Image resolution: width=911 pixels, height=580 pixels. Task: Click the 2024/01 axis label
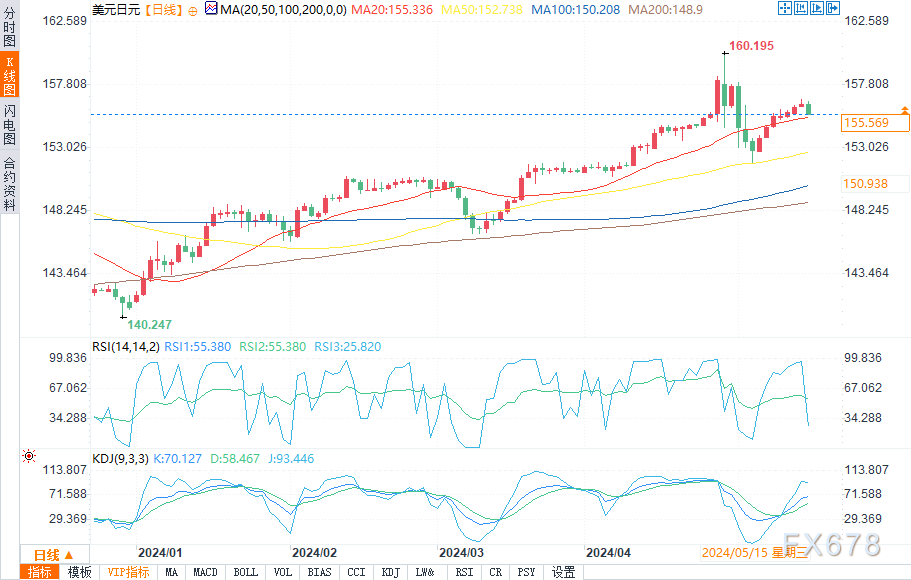(160, 553)
